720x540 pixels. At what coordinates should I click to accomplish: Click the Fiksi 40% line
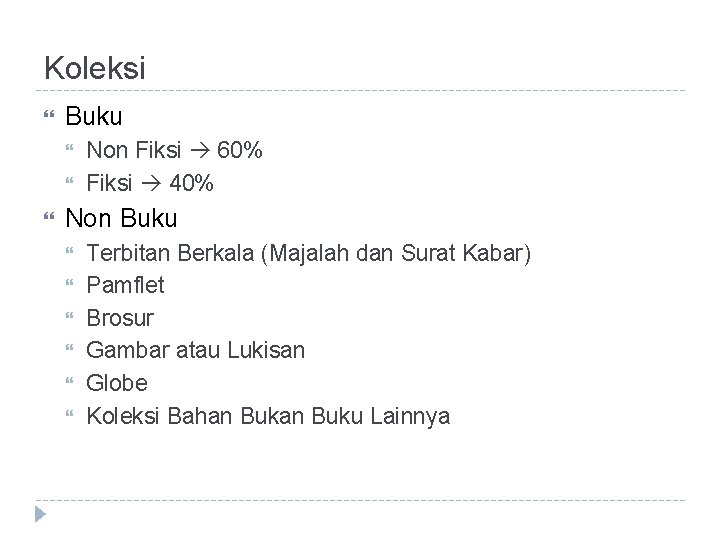[150, 183]
